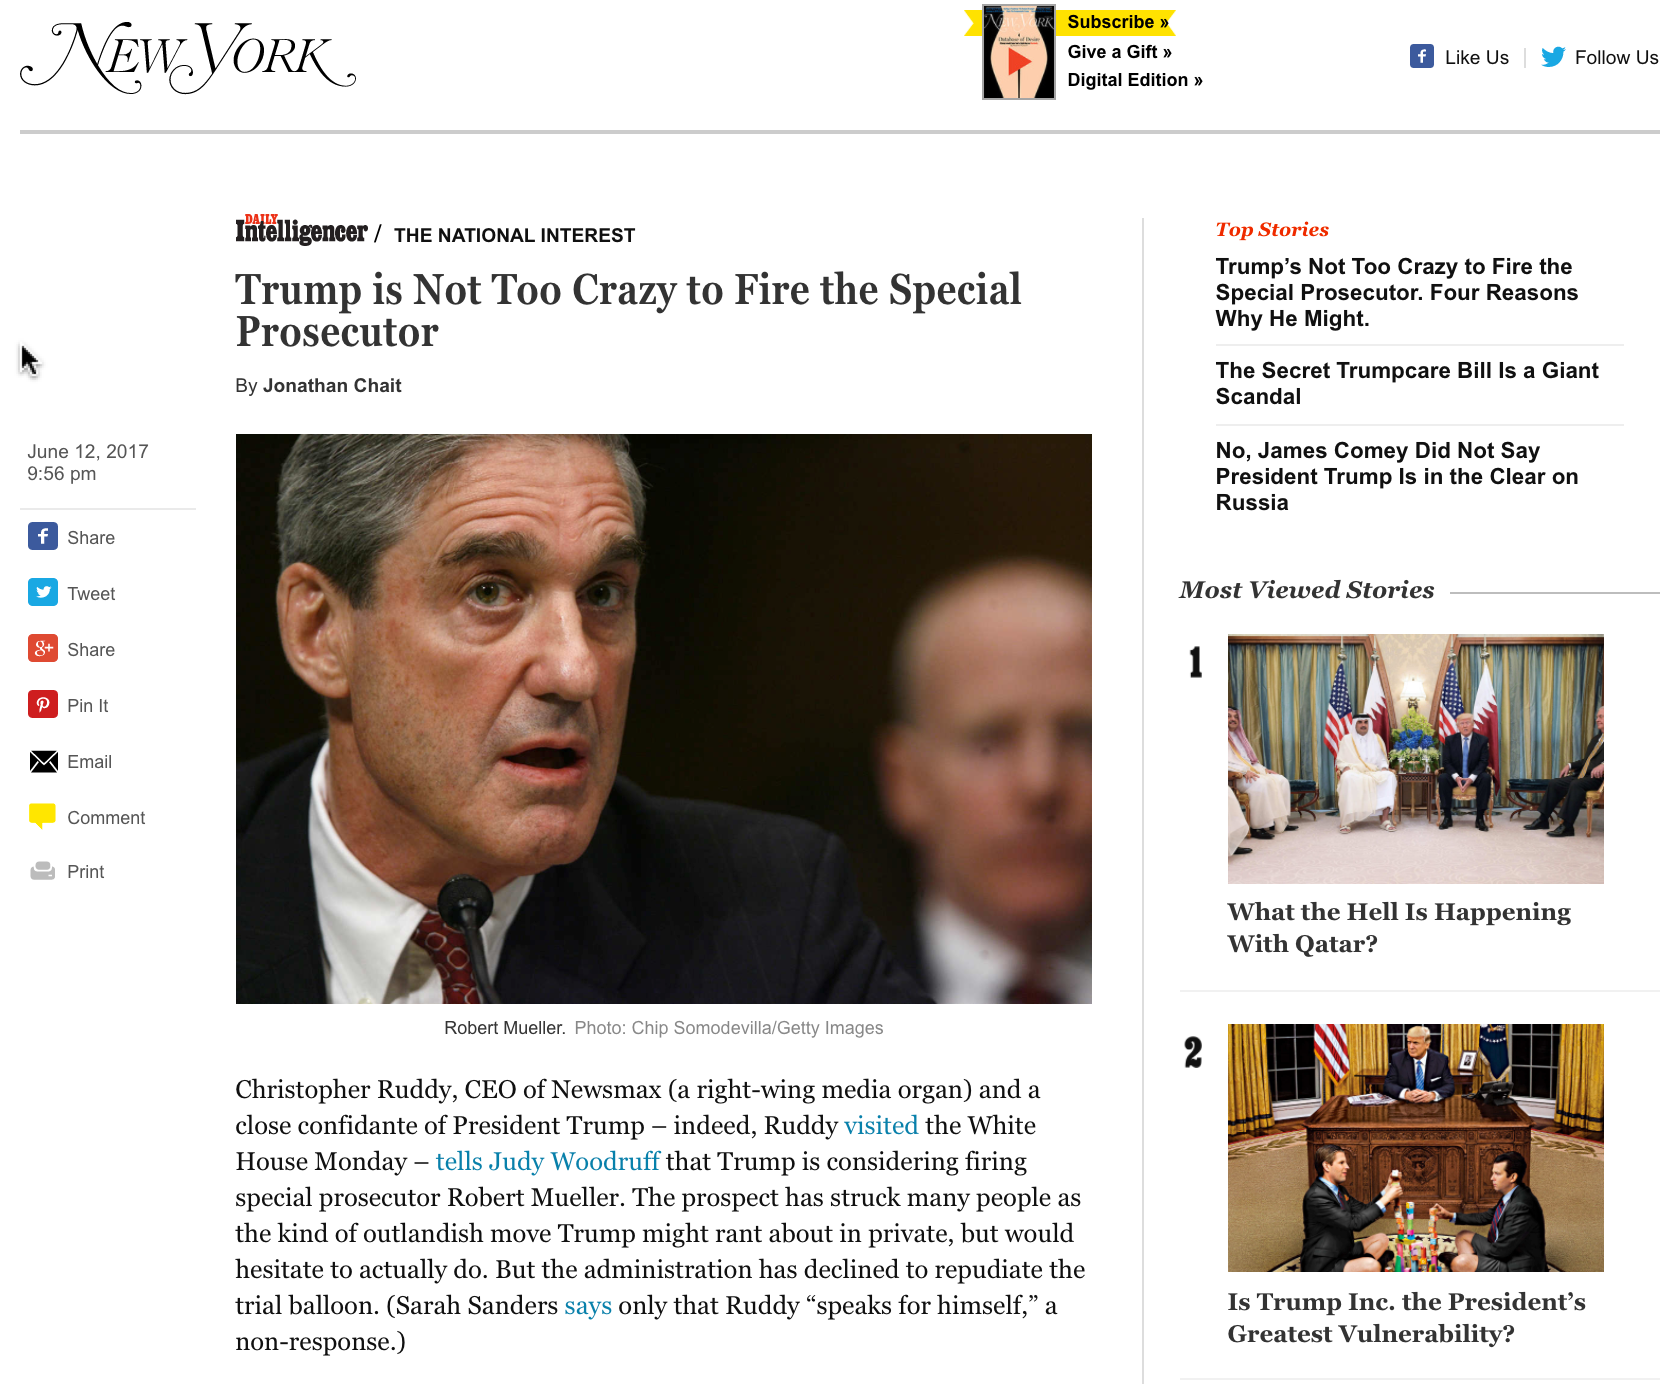Open the Digital Edition link
Screen dimensions: 1668x1384
[x=1135, y=80]
